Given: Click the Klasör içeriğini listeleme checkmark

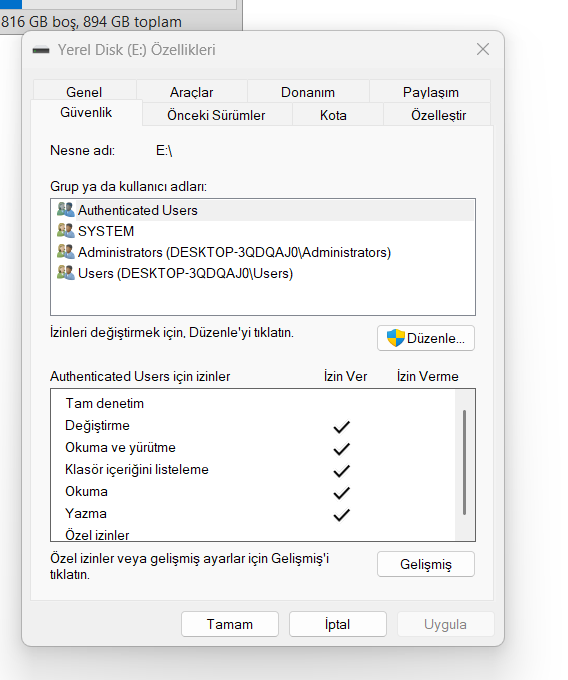Looking at the screenshot, I should coord(342,471).
